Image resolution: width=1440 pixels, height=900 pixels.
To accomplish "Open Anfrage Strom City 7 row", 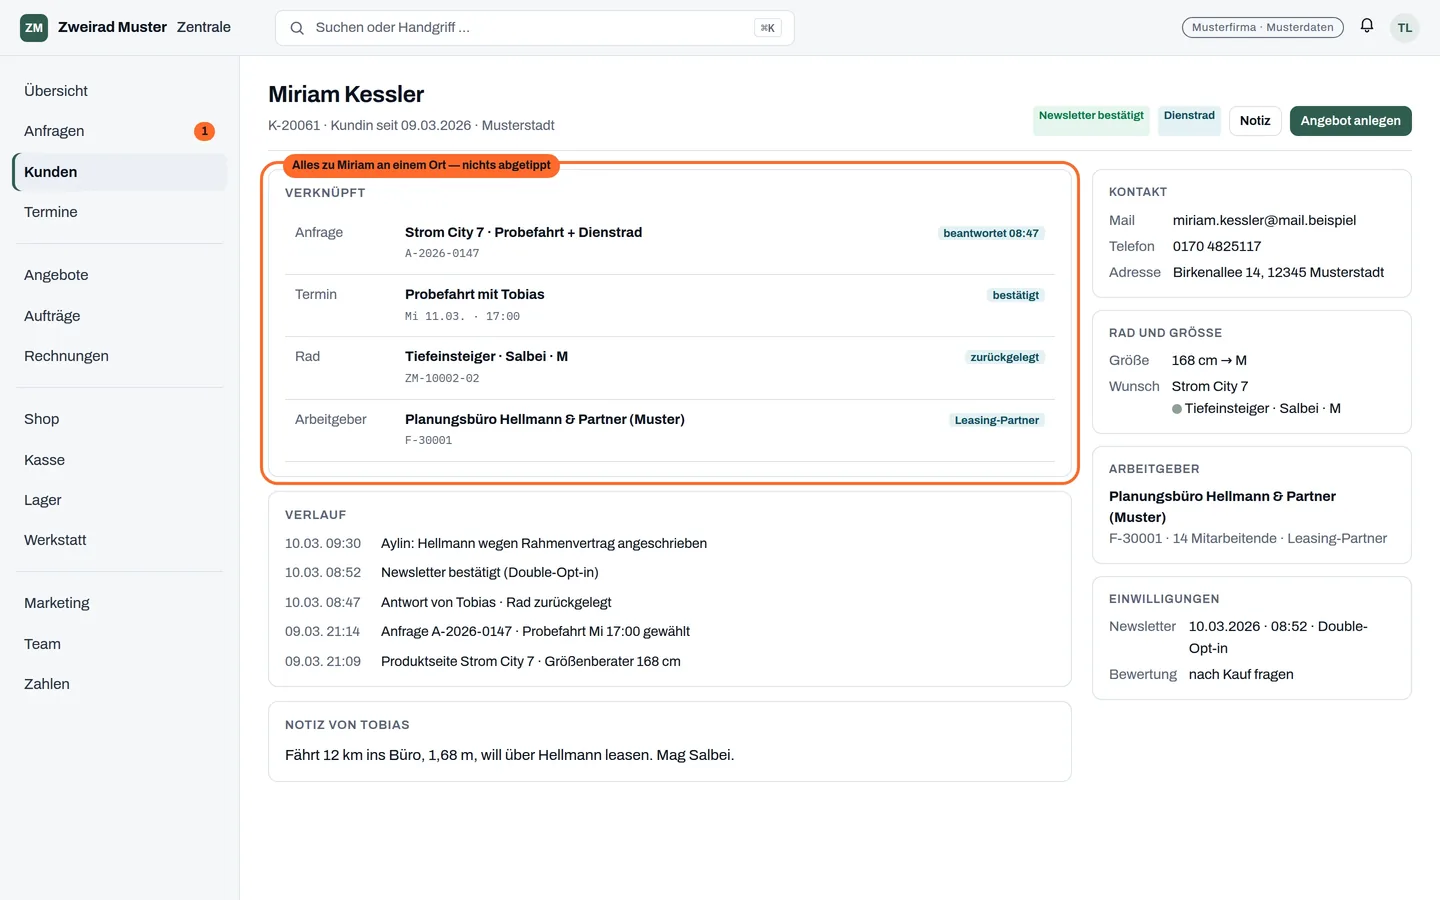I will pyautogui.click(x=670, y=243).
